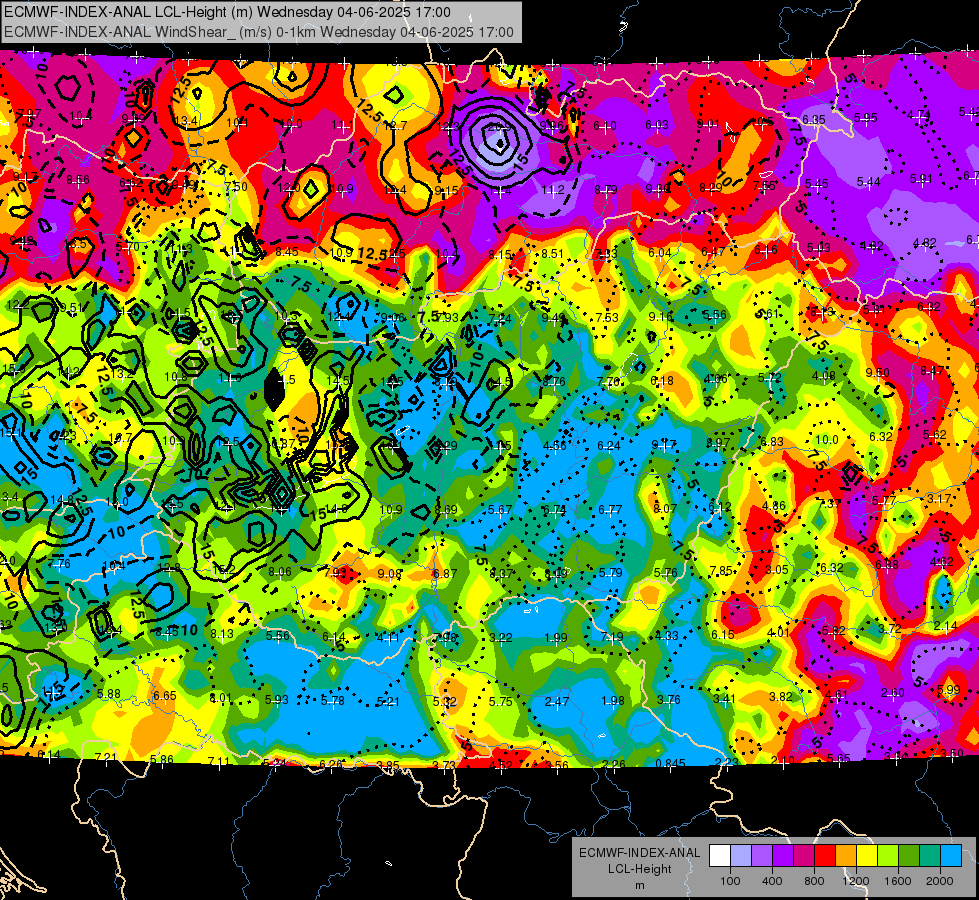Click the wind shear value 7.70
Screen dimensions: 979x900
608,382
